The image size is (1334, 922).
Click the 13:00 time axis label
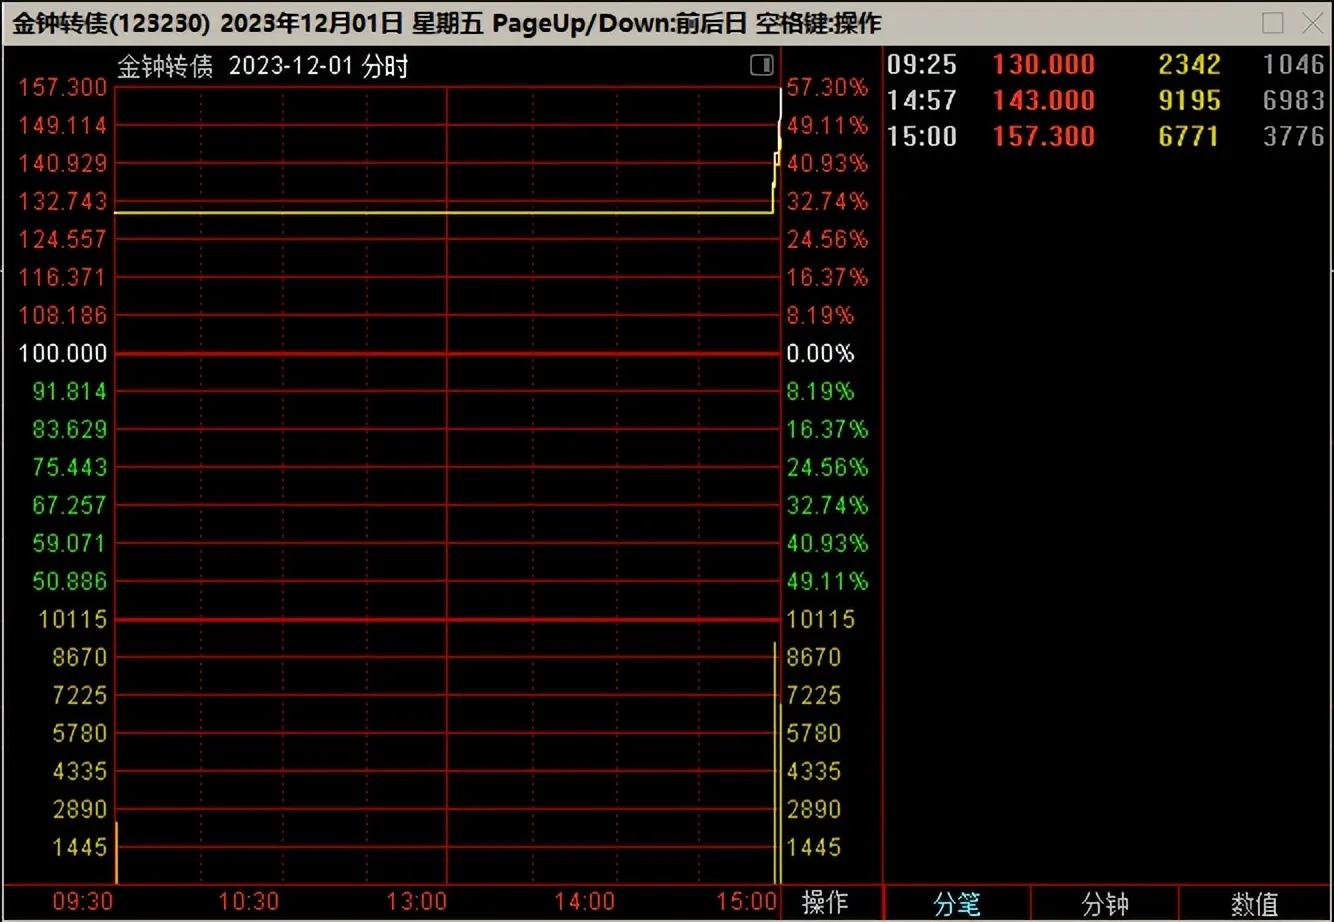416,902
